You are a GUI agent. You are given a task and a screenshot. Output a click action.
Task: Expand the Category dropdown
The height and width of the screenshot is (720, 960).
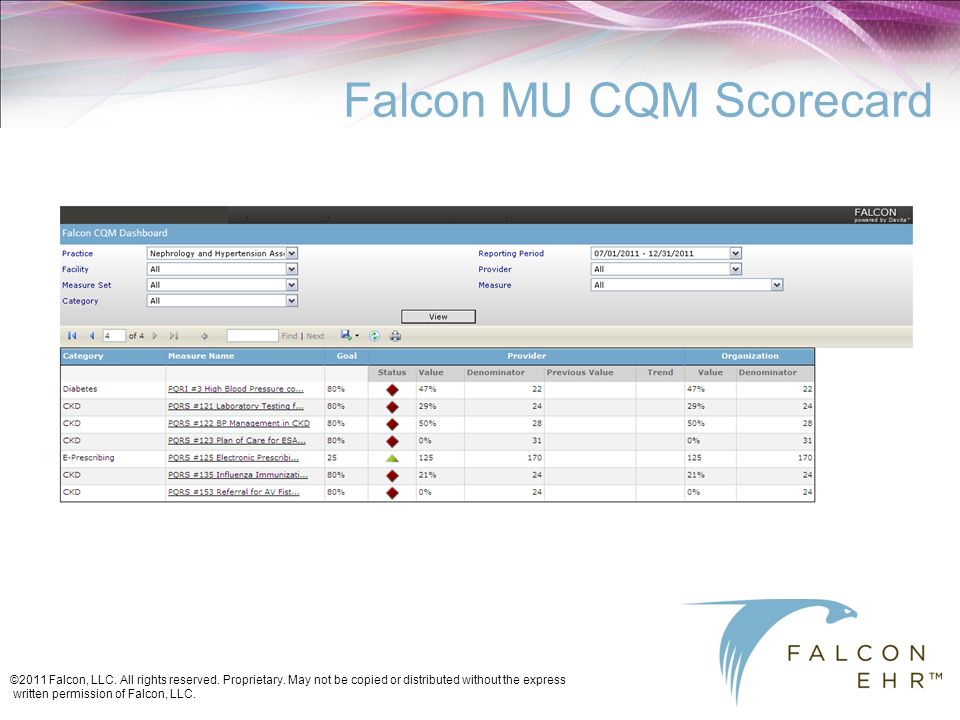coord(292,301)
